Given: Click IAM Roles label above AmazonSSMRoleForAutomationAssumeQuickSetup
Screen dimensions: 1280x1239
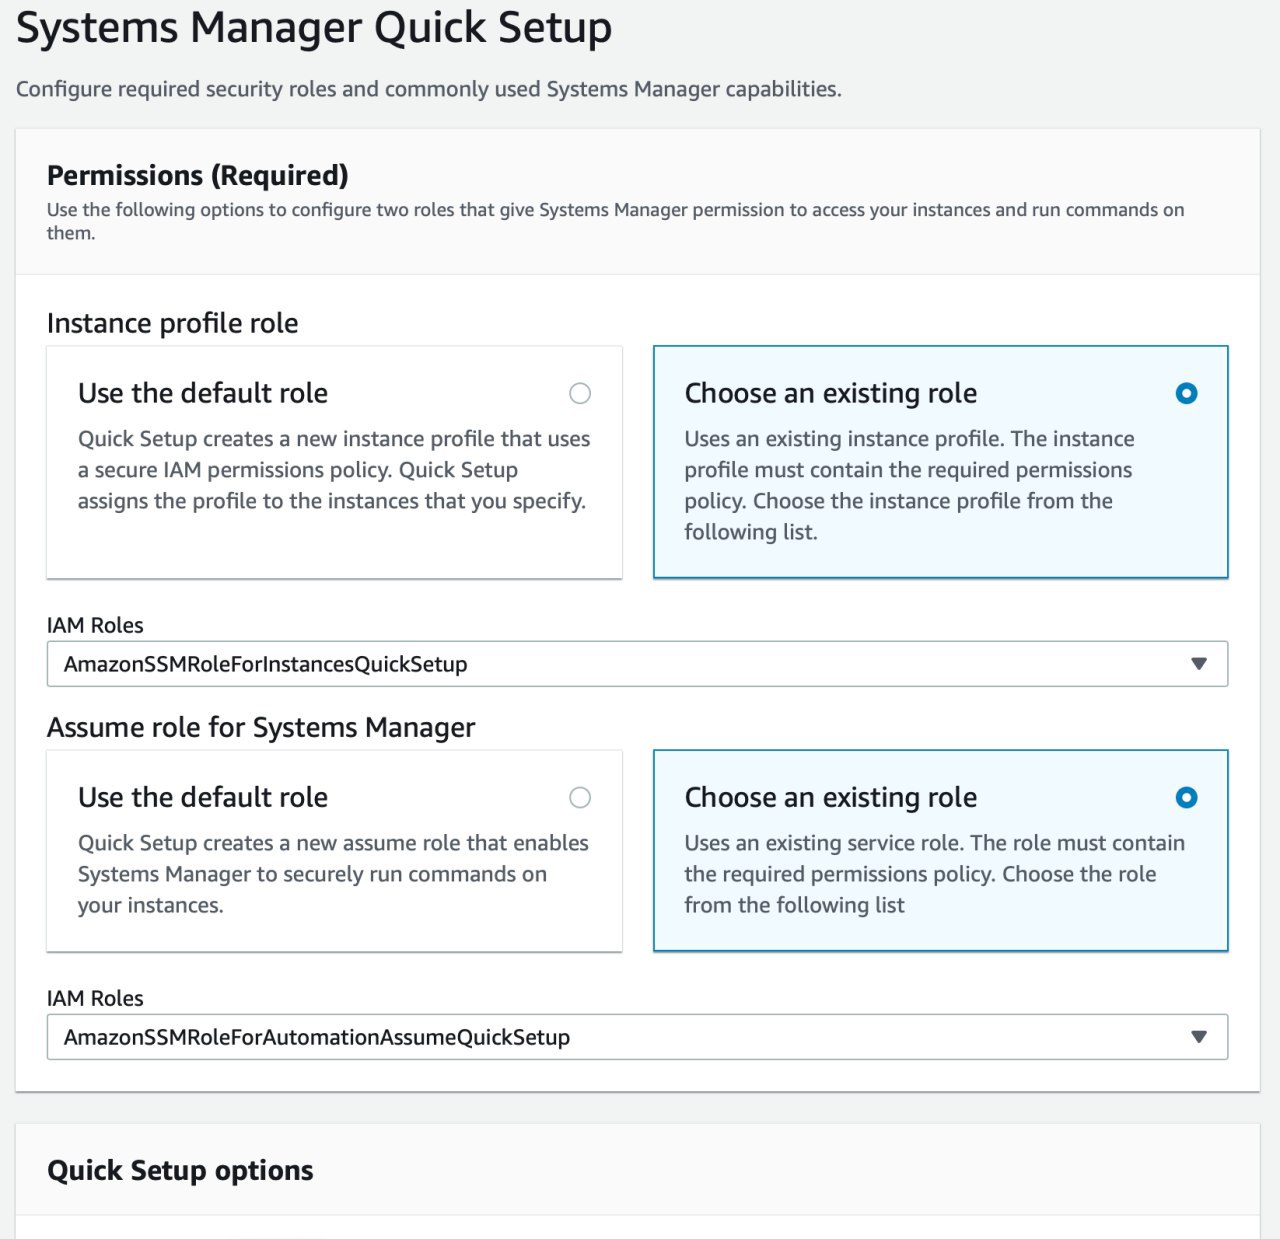Looking at the screenshot, I should tap(95, 998).
